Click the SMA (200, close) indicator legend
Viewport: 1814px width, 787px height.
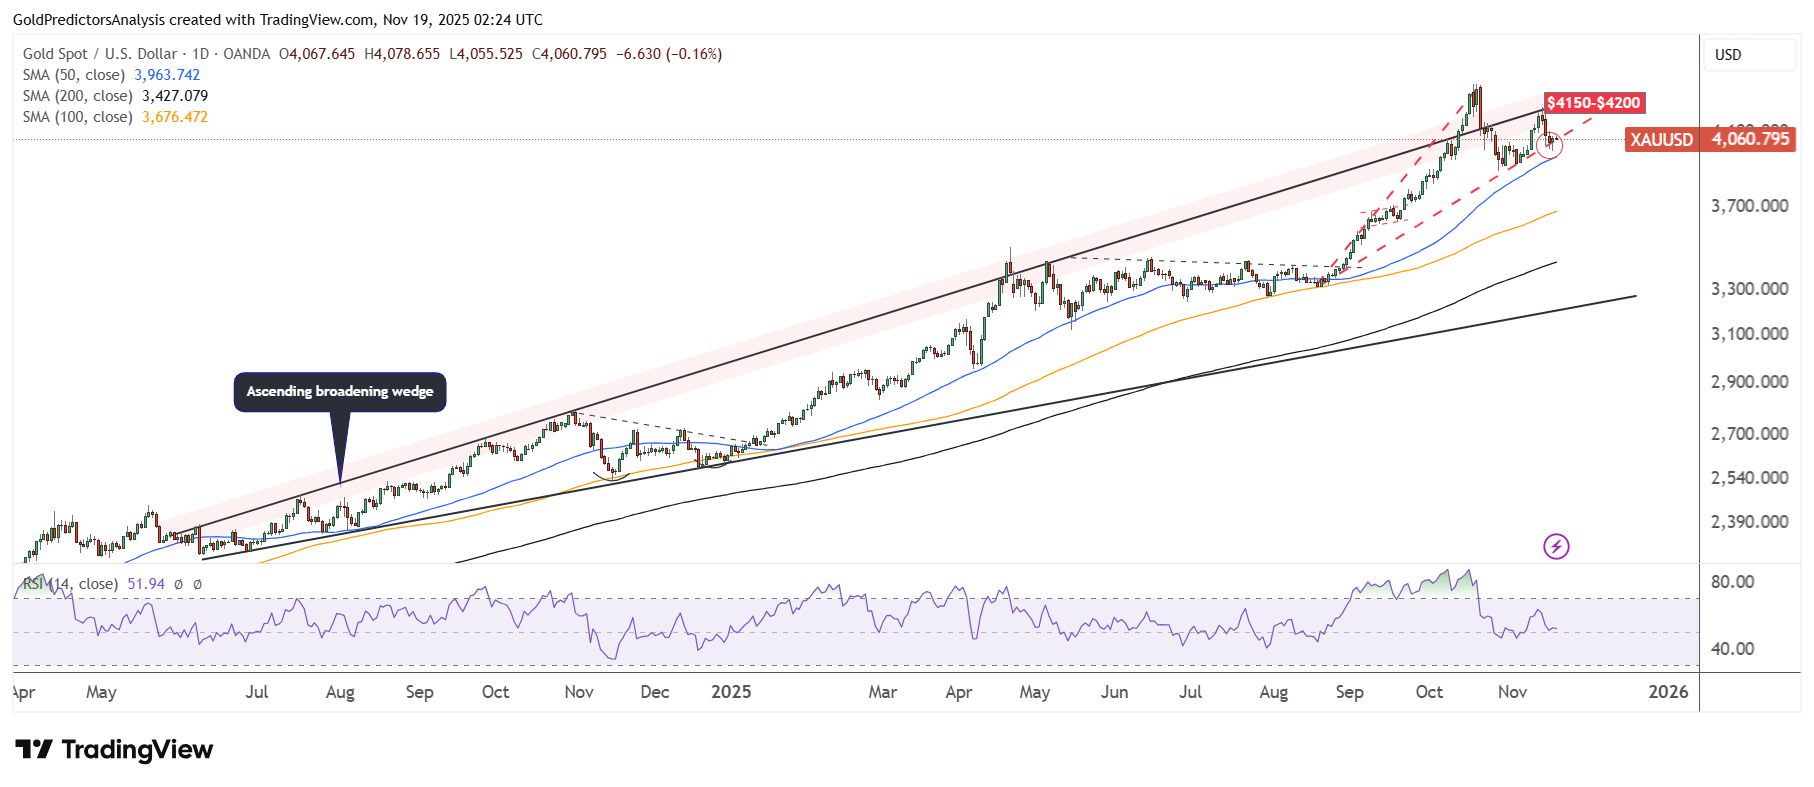coord(78,96)
